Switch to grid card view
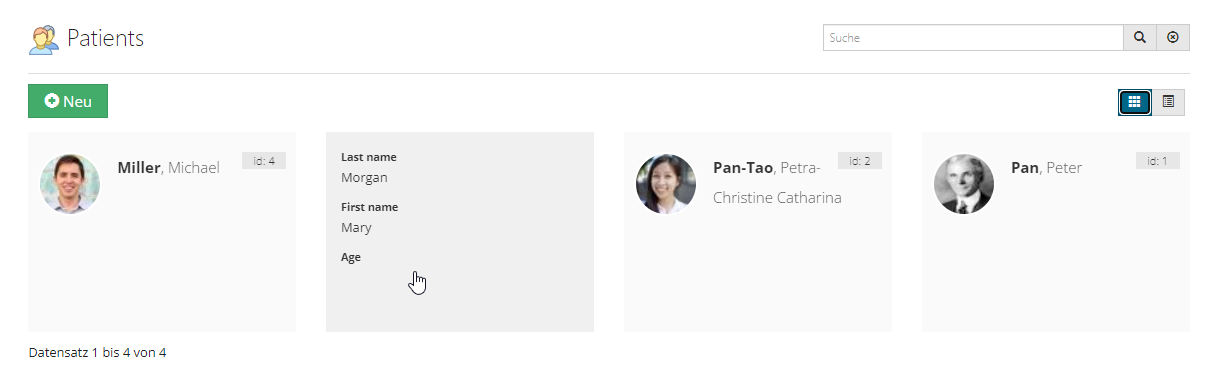Viewport: 1222px width, 380px height. point(1134,101)
